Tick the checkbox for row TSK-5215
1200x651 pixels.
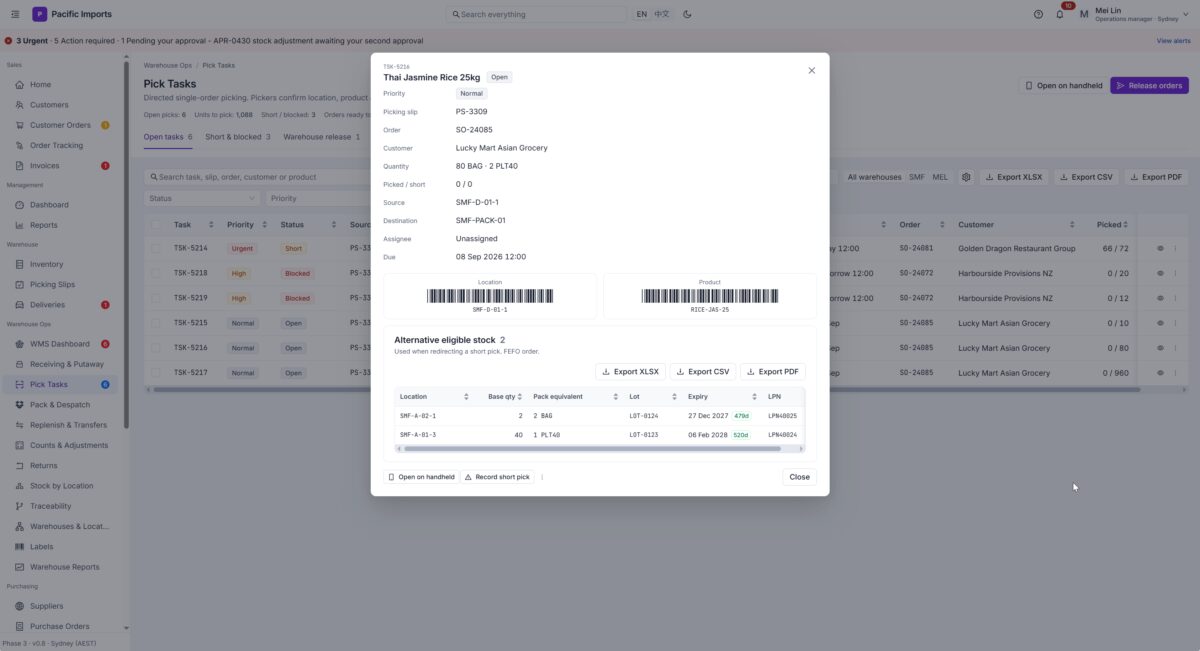(x=155, y=323)
